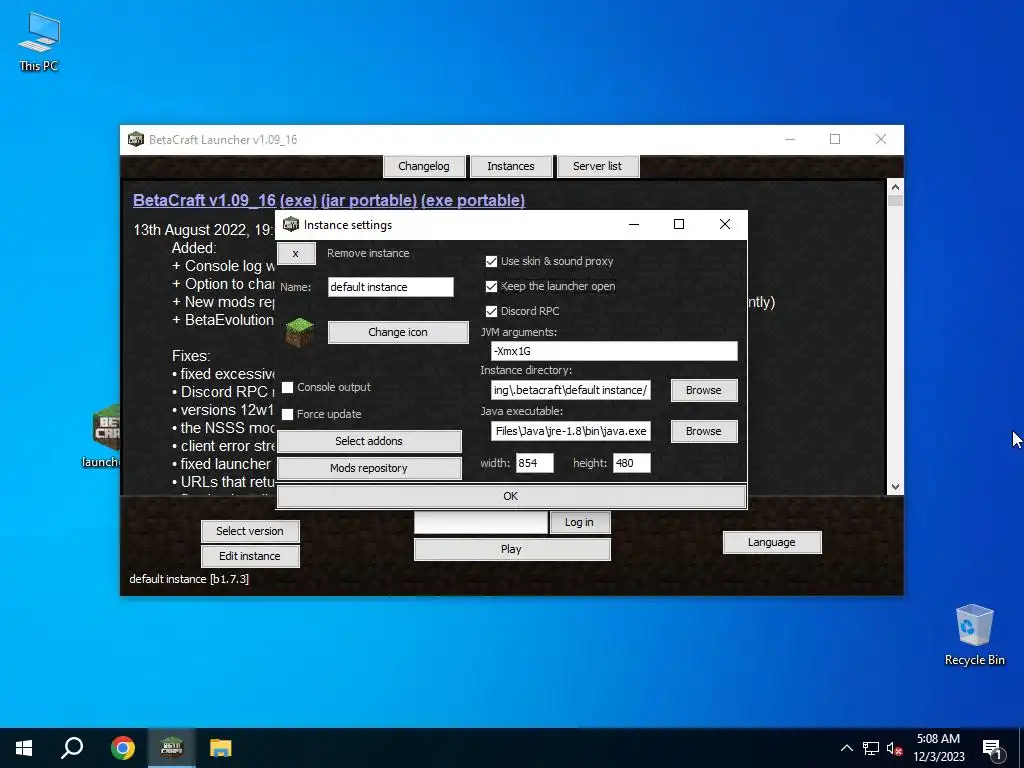Enable Force update checkbox
1024x768 pixels.
pos(287,414)
